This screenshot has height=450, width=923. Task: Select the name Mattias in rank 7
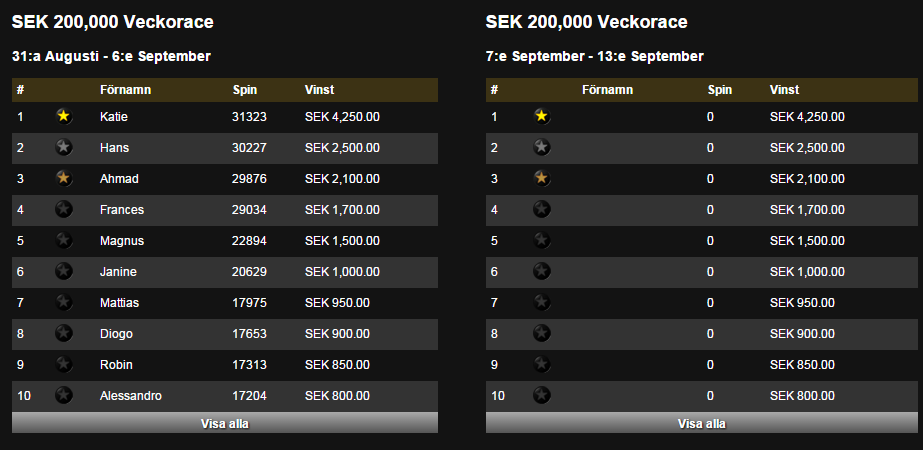[x=119, y=303]
